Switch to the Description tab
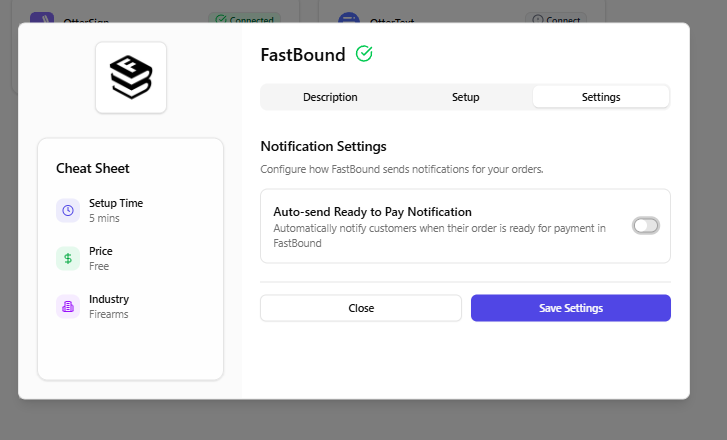This screenshot has width=727, height=440. [330, 97]
